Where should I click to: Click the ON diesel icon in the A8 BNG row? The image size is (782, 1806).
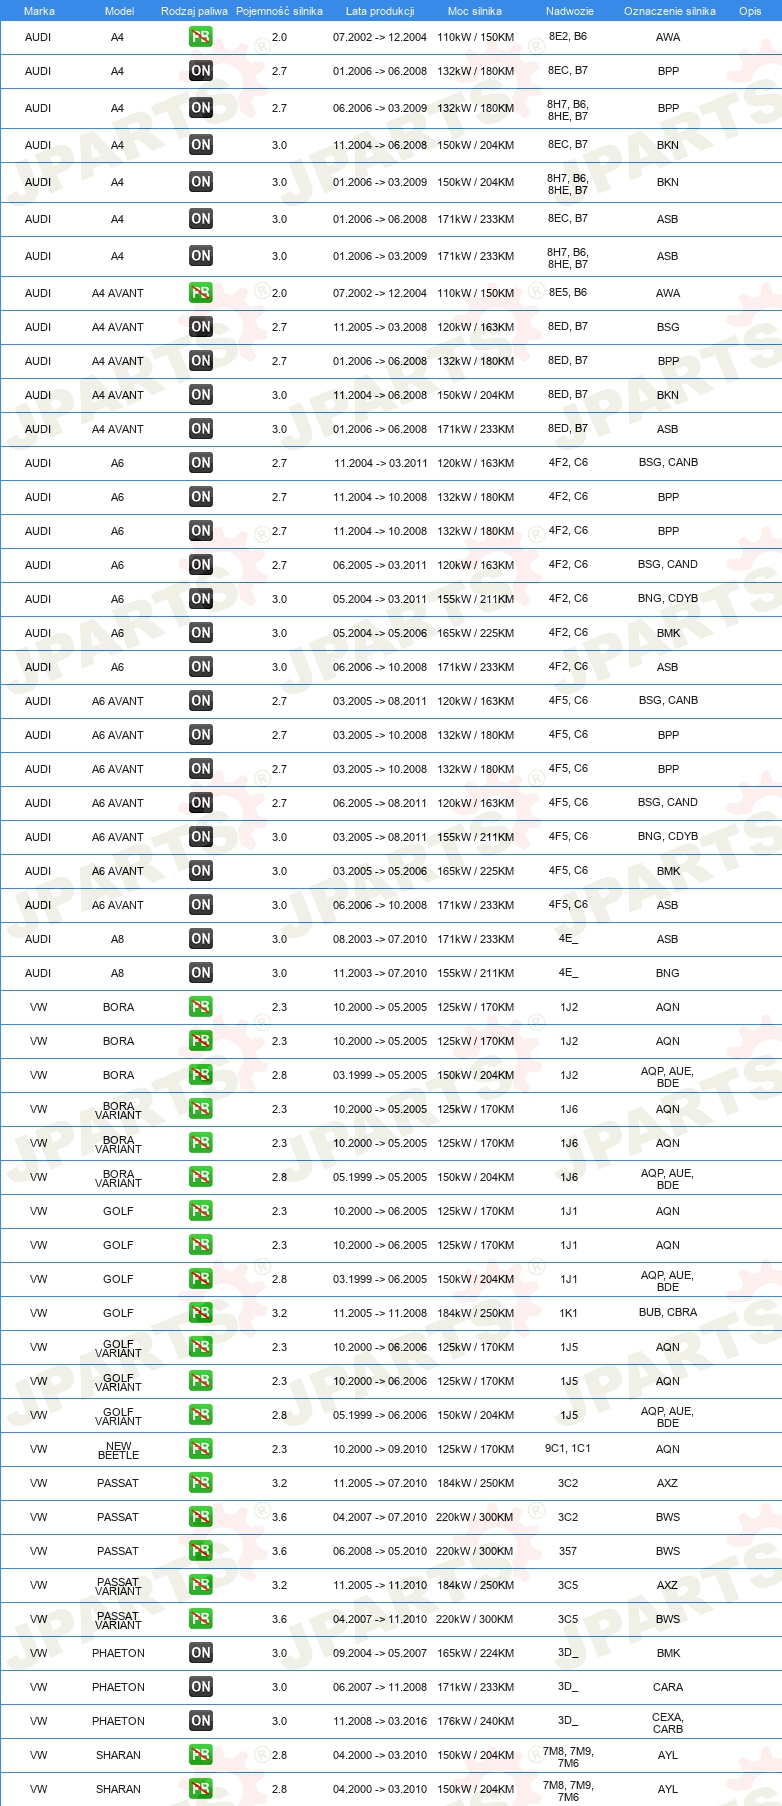(x=200, y=973)
